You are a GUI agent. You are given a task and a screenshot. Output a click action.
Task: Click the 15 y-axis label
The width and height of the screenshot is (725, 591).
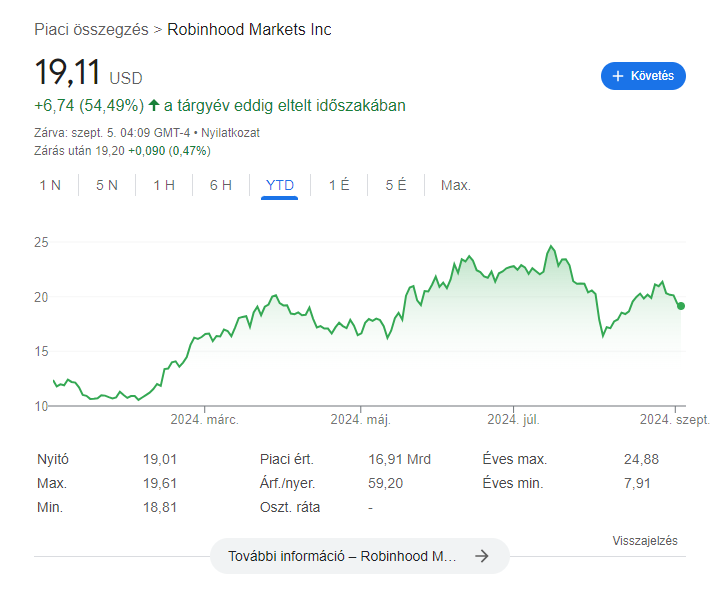pyautogui.click(x=41, y=351)
